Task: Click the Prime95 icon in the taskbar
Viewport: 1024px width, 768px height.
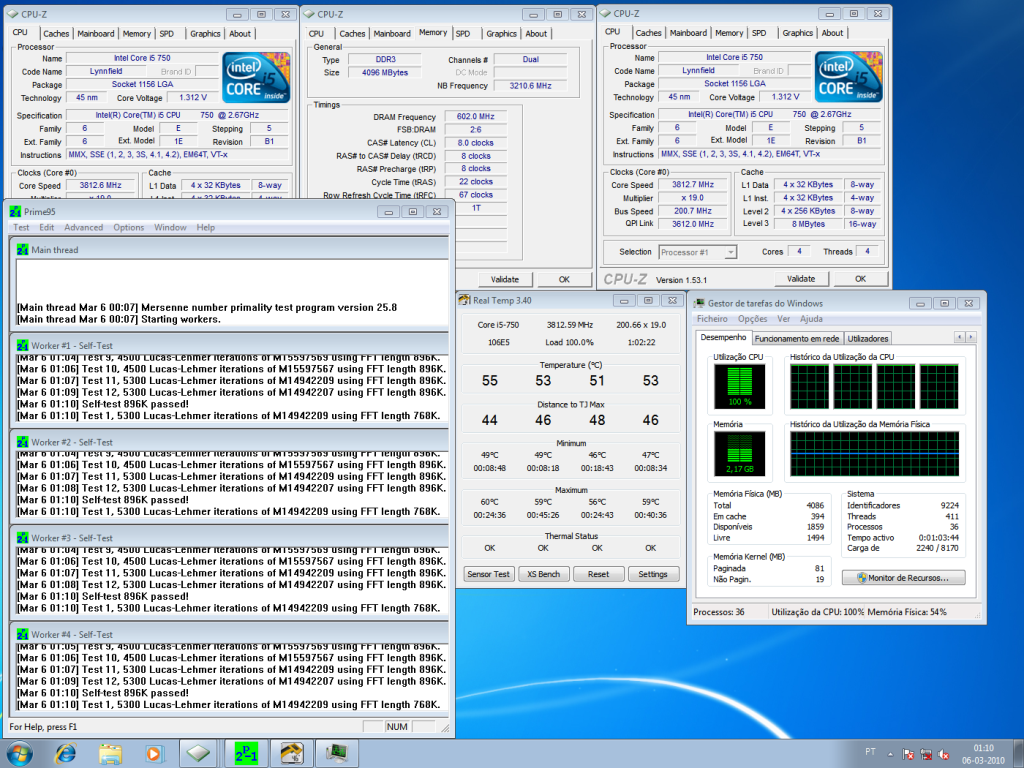Action: pyautogui.click(x=245, y=752)
